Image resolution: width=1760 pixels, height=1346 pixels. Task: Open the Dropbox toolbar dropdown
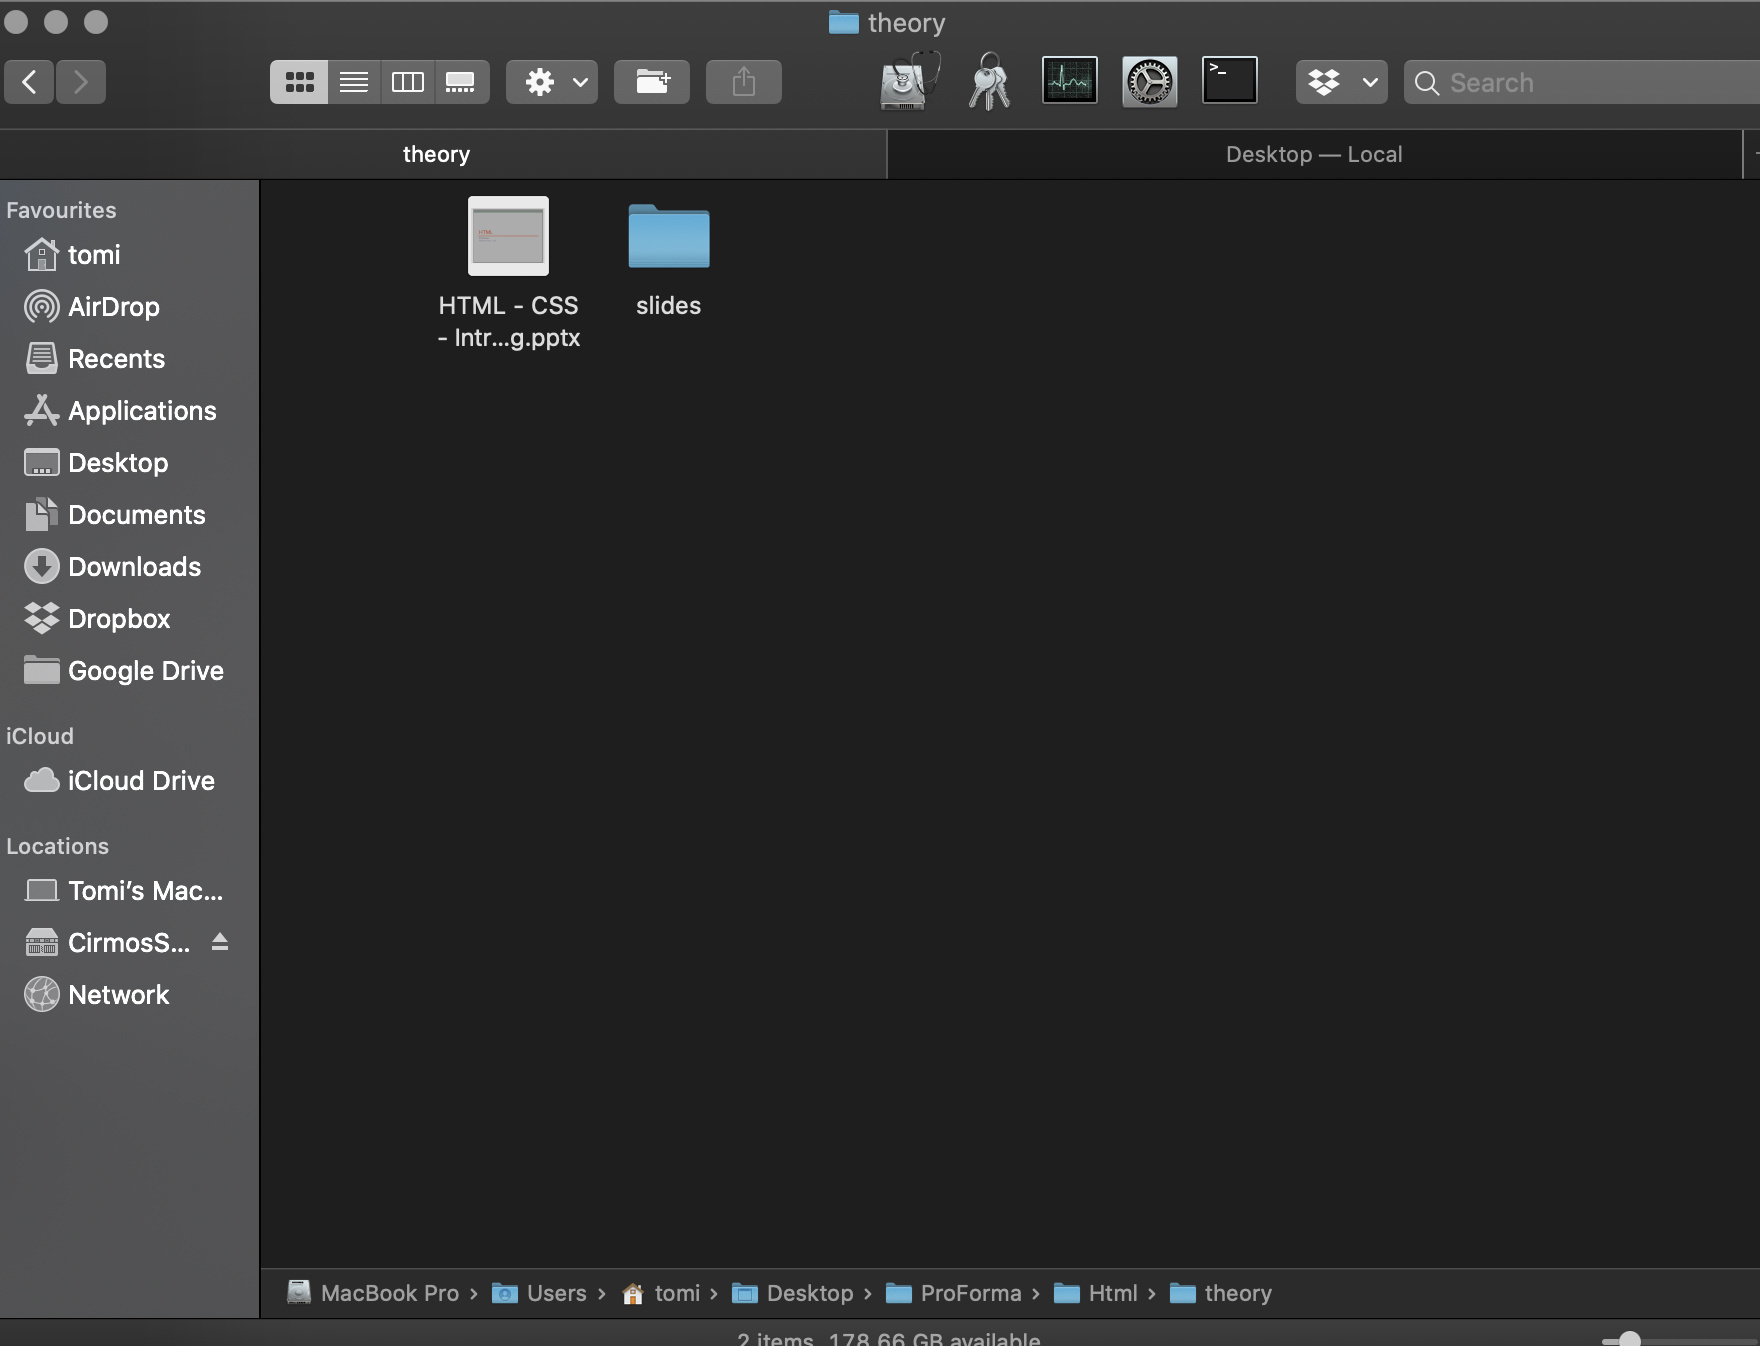(1341, 82)
